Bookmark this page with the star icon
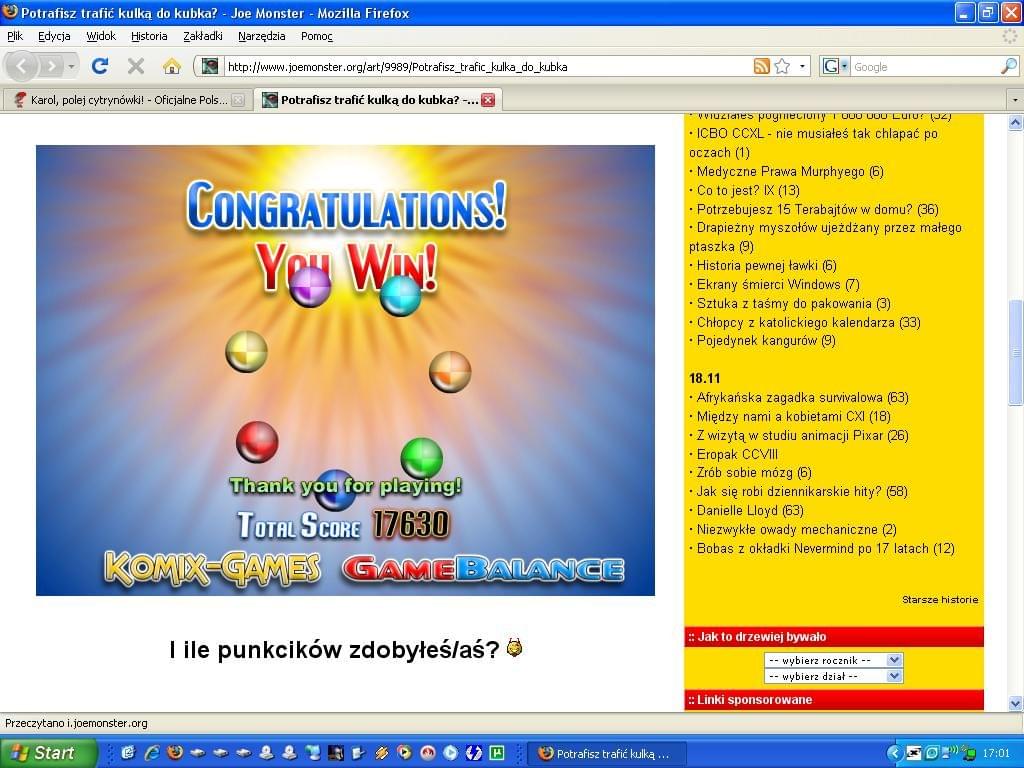The image size is (1024, 768). point(782,66)
